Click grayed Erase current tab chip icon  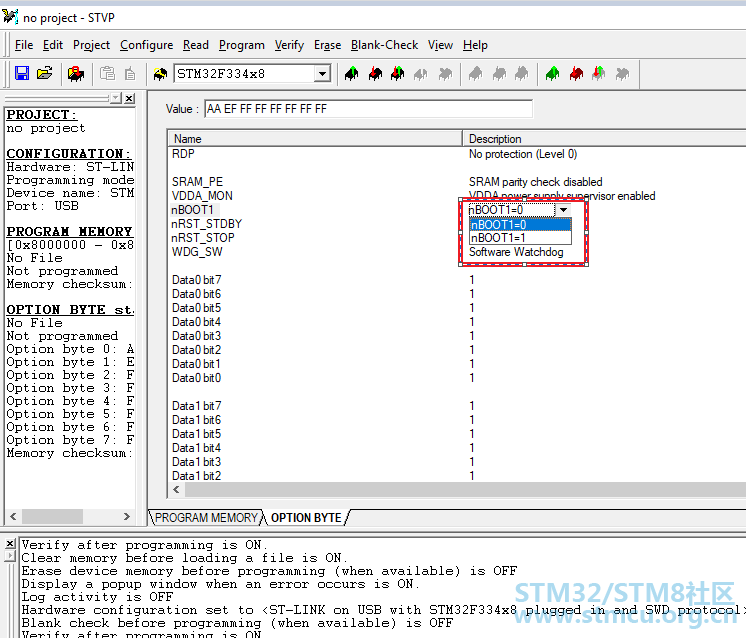click(x=421, y=74)
